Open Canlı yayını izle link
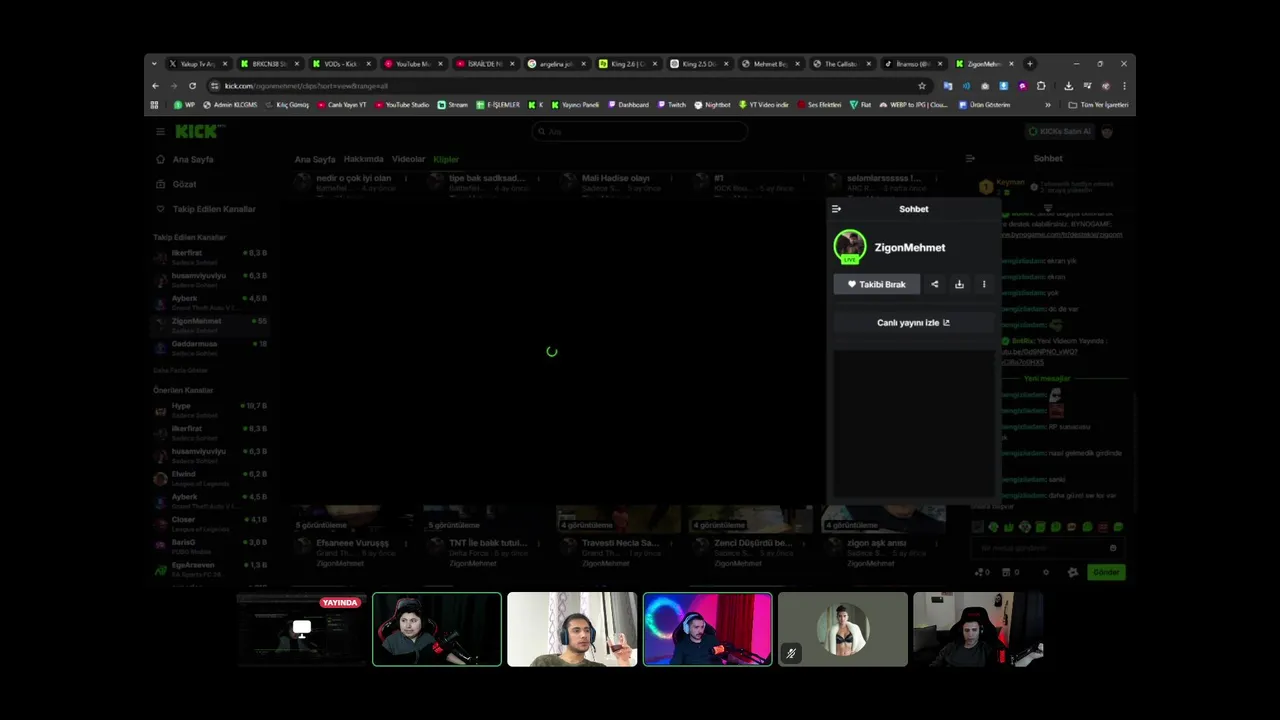This screenshot has height=720, width=1280. coord(913,323)
